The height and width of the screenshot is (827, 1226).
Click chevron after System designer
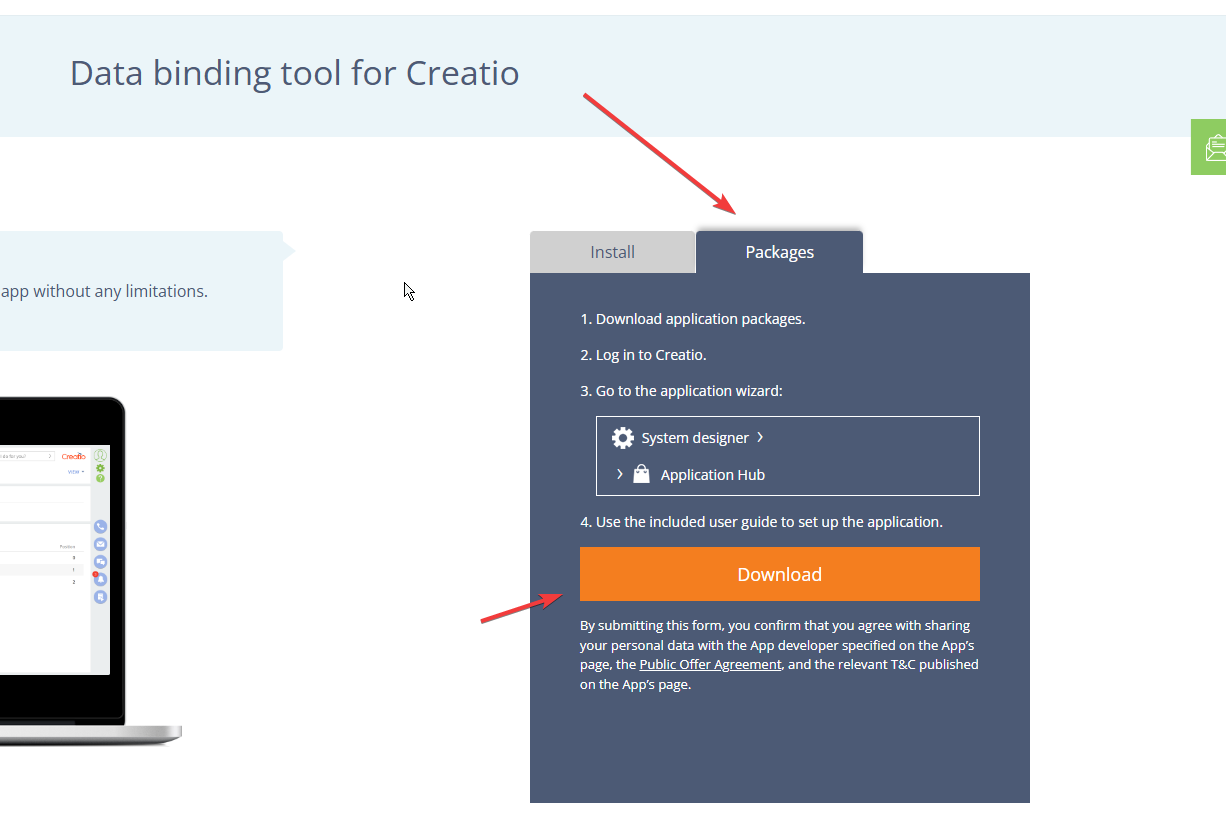pos(760,437)
